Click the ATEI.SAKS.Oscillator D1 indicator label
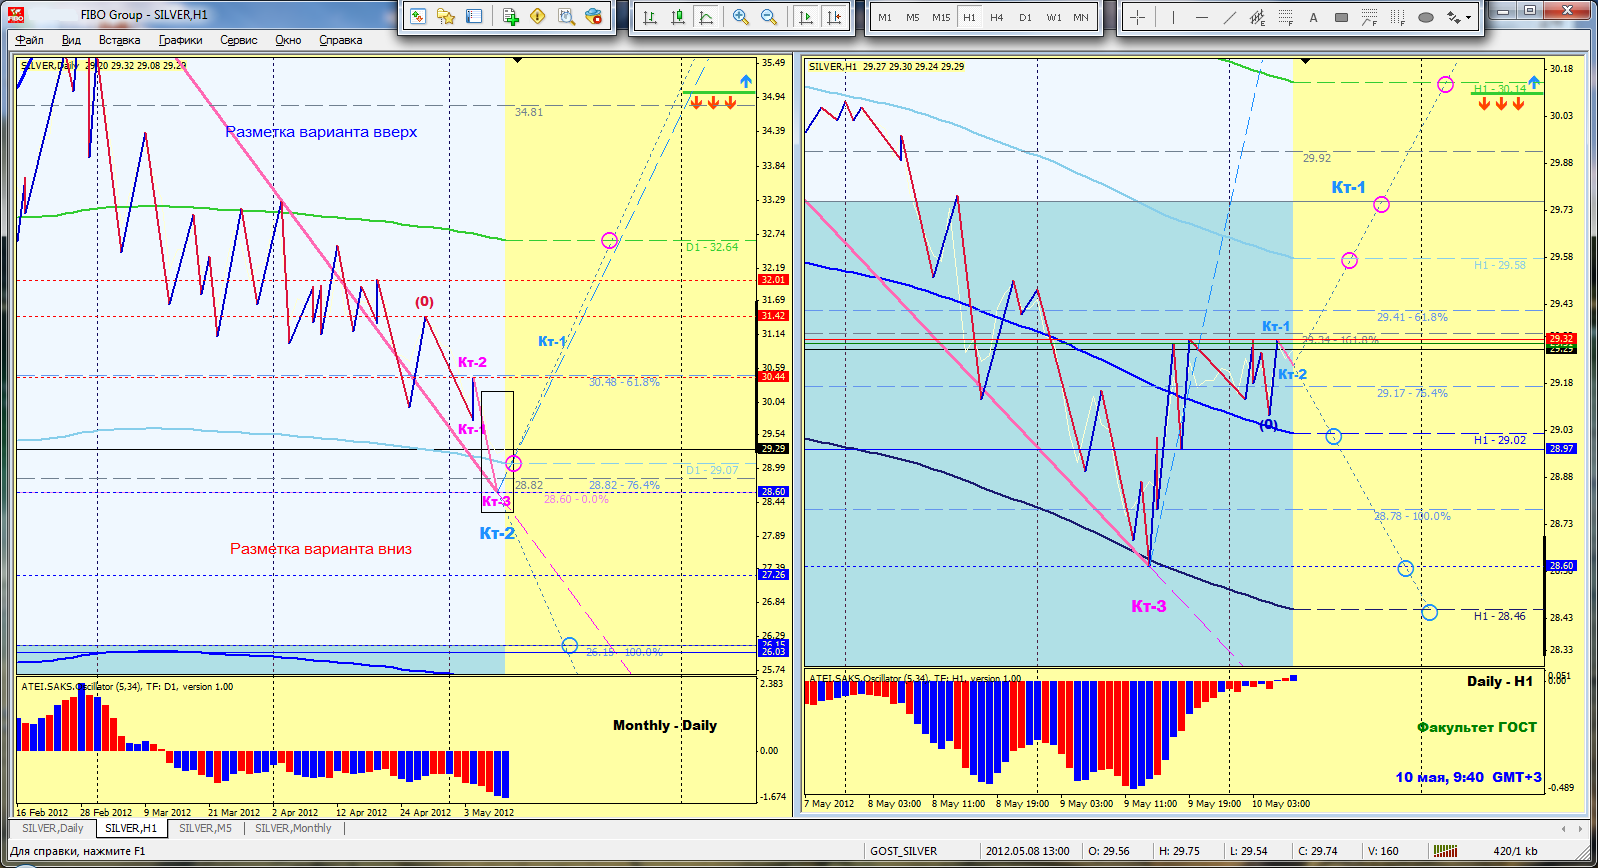Screen dimensions: 1598x868 [127, 686]
